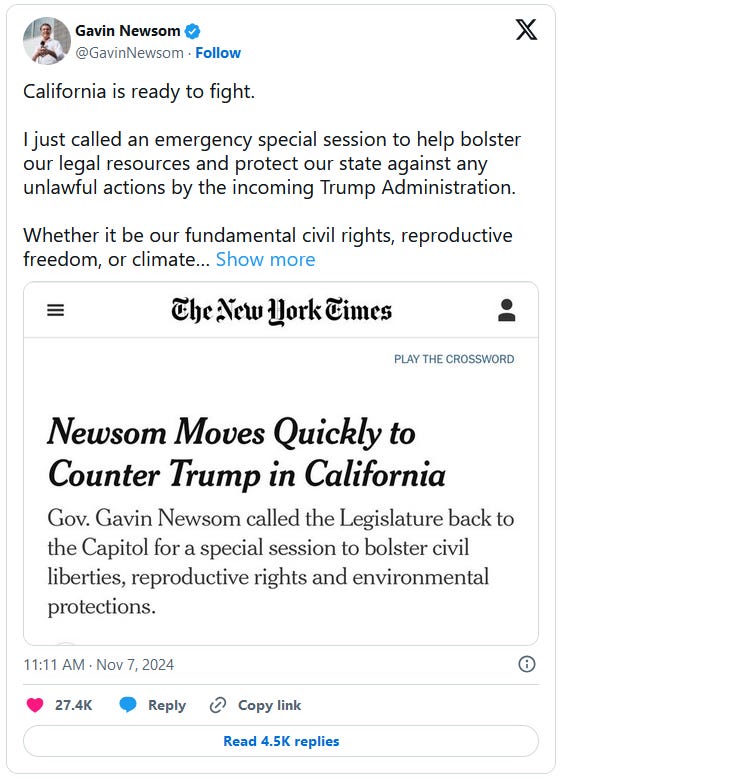Click the X logo icon
Image resolution: width=752 pixels, height=784 pixels.
[x=526, y=30]
